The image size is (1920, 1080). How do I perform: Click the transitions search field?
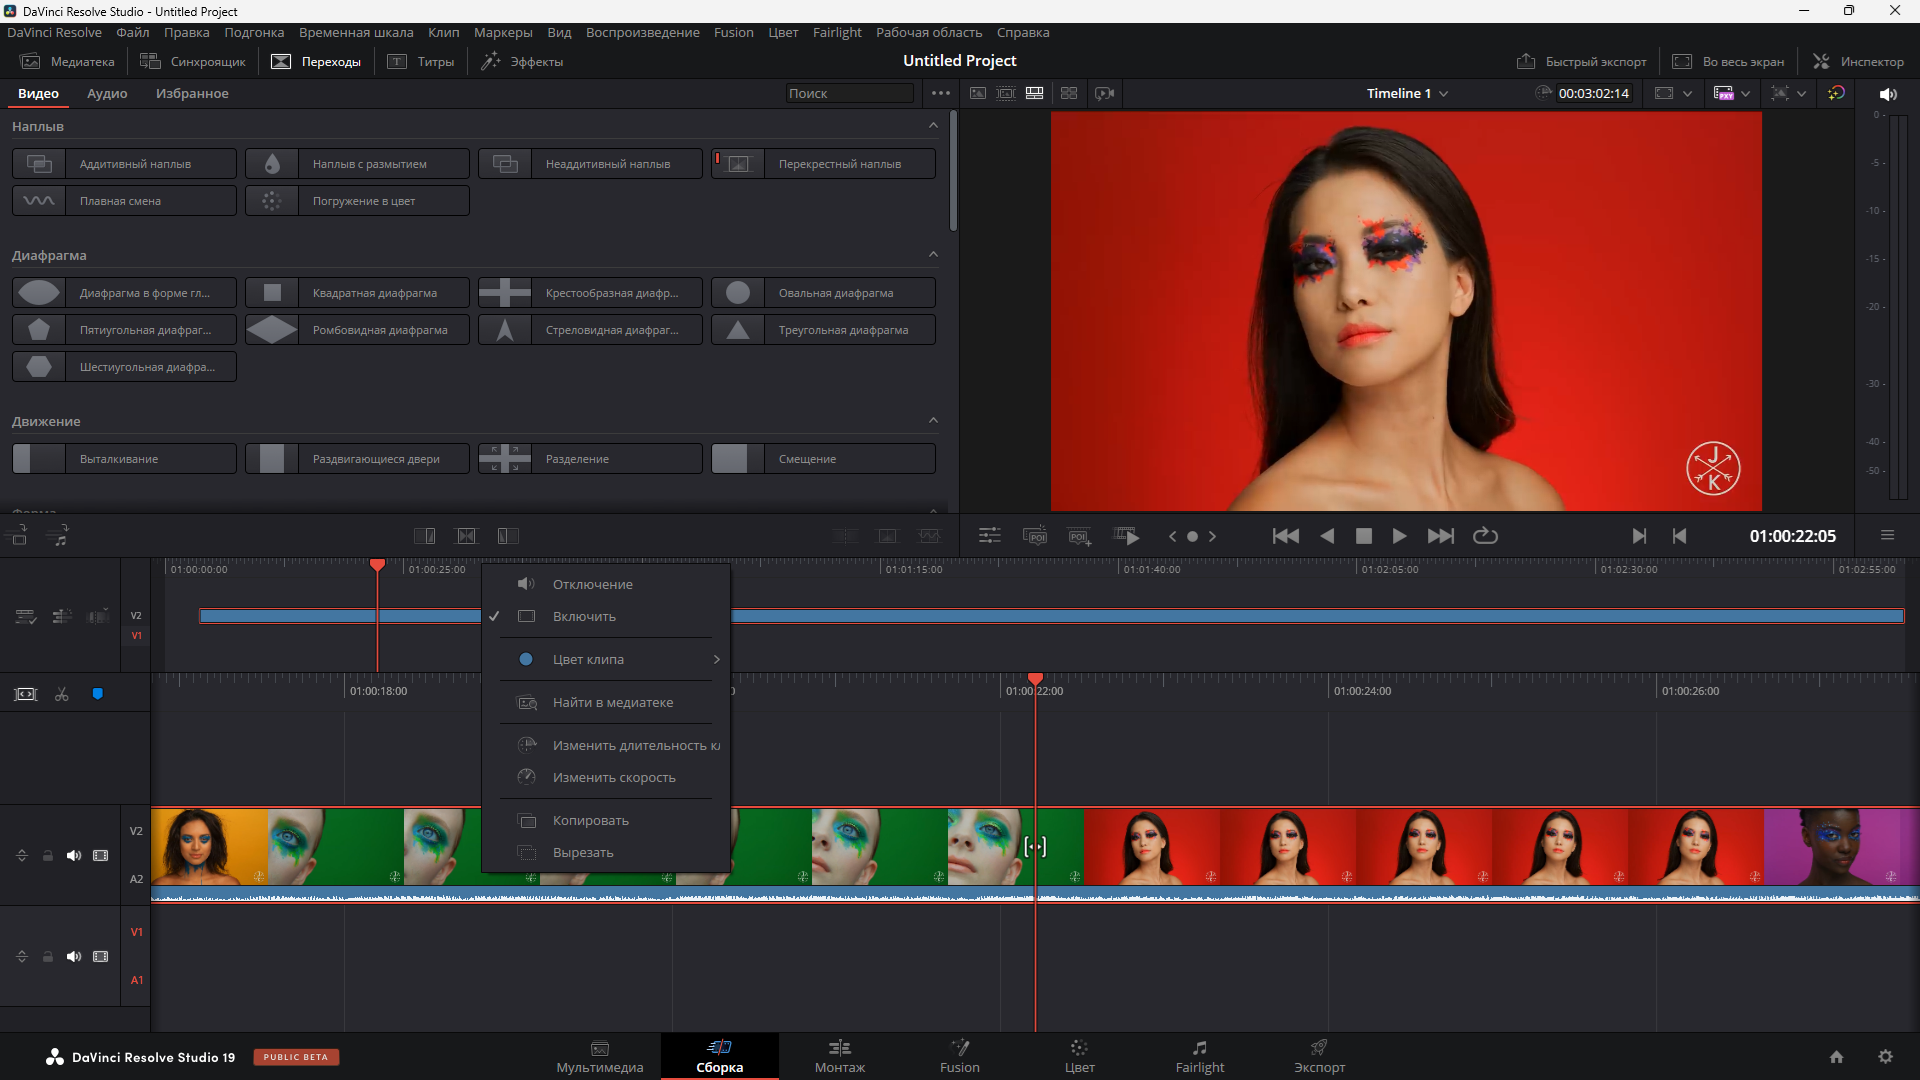[848, 93]
